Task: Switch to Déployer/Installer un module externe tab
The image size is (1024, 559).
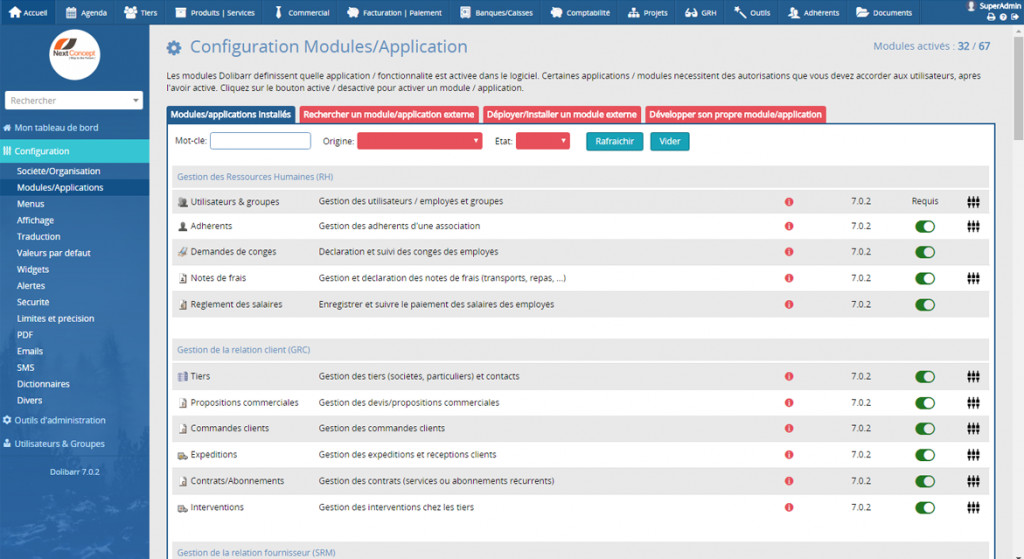Action: point(562,115)
